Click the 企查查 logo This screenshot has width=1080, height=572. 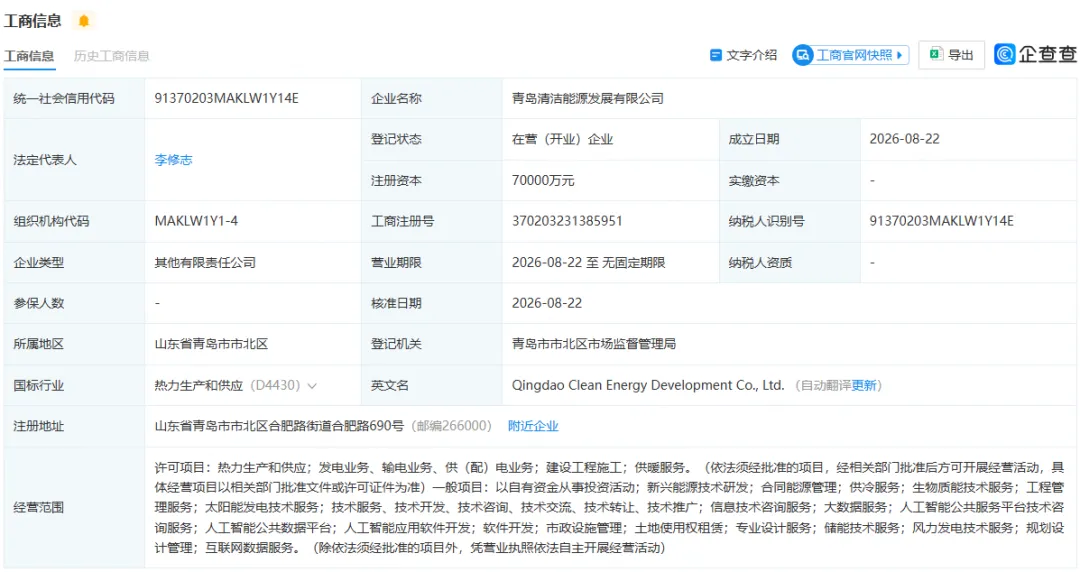pos(1035,54)
